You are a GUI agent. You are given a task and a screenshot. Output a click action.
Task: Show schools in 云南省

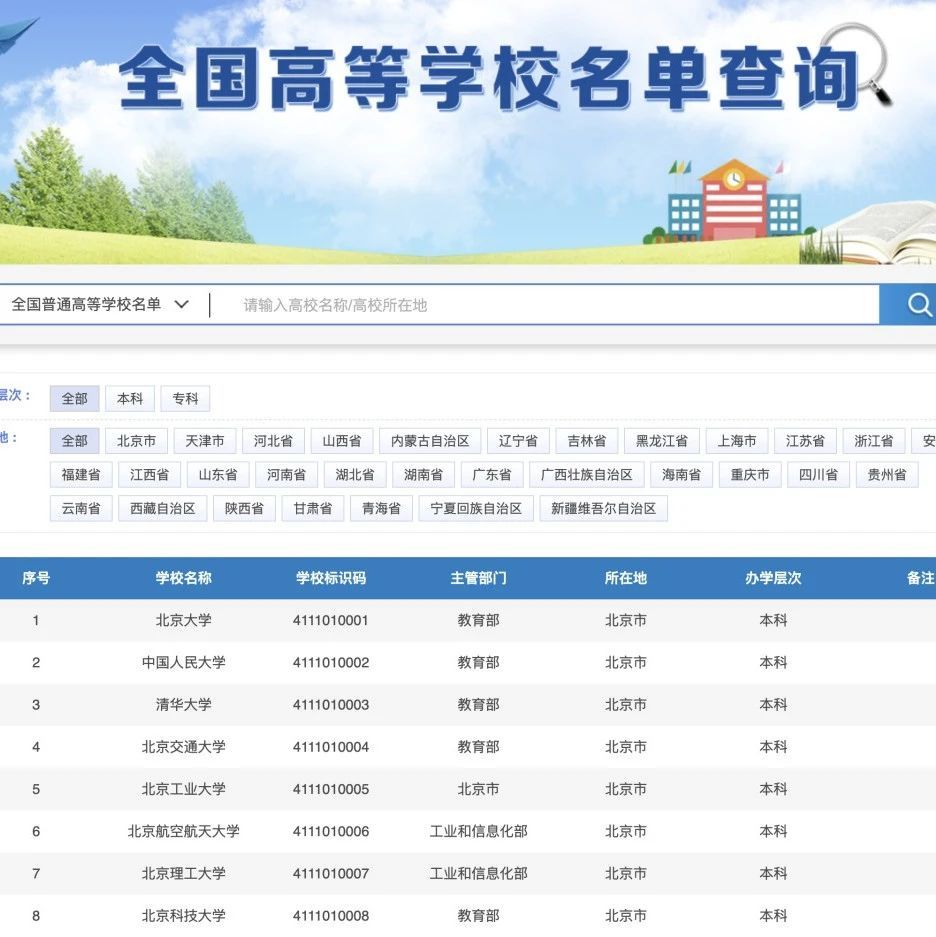(81, 509)
